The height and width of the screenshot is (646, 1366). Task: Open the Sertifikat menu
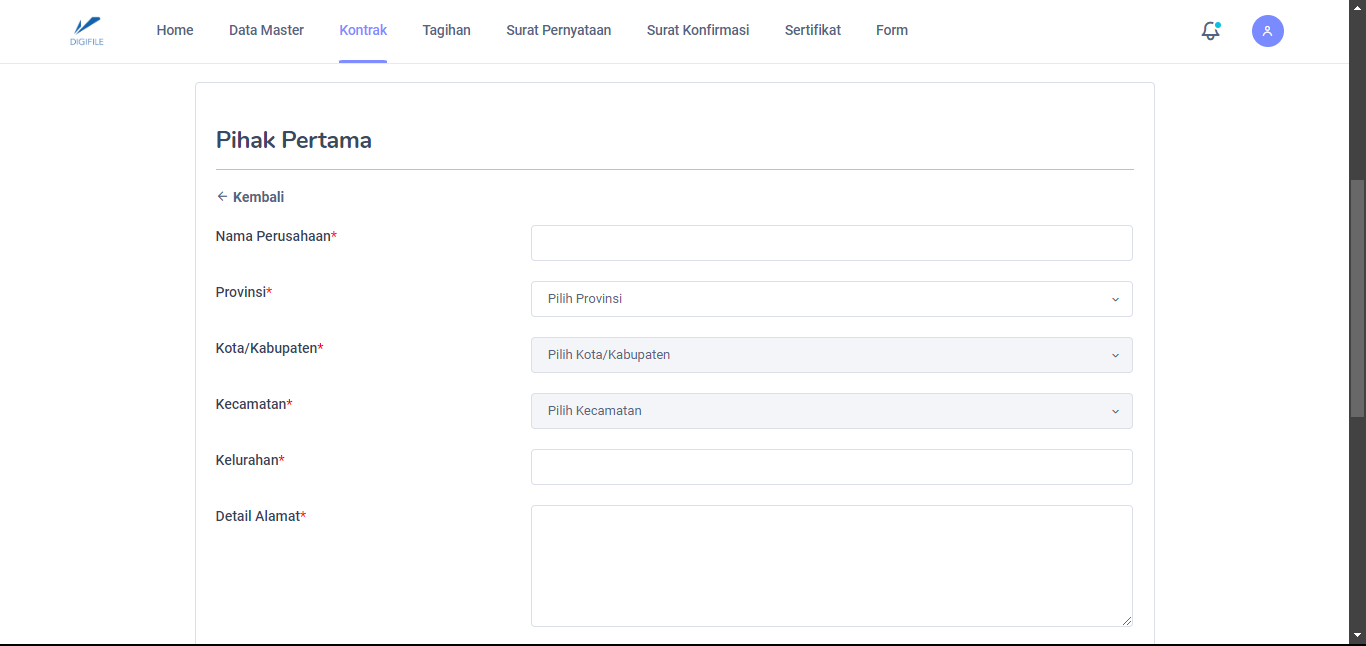click(812, 30)
